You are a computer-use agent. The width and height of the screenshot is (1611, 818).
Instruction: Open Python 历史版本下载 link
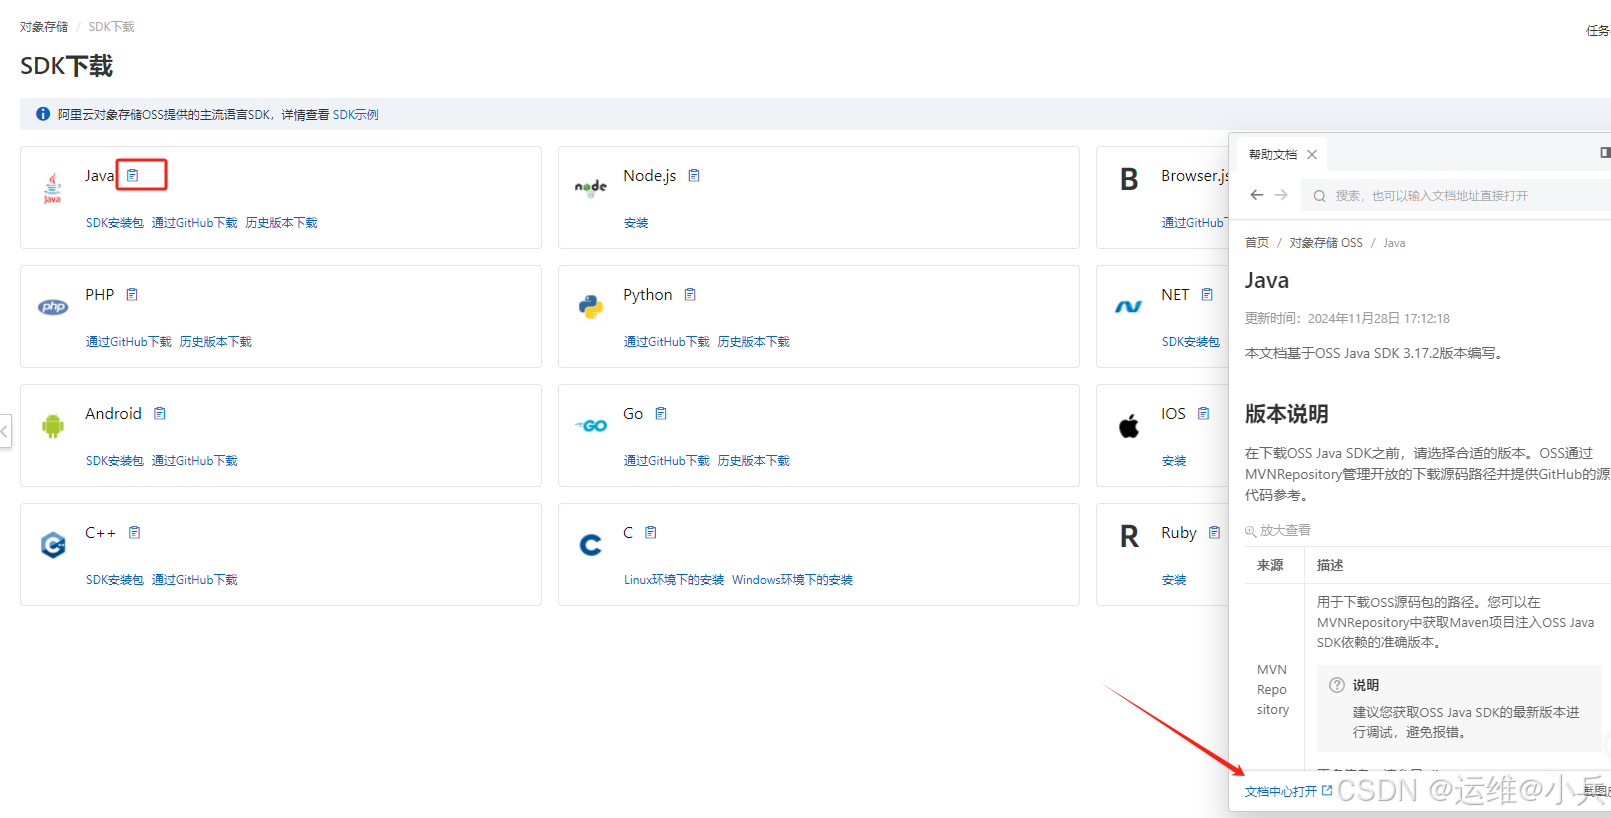pyautogui.click(x=753, y=342)
